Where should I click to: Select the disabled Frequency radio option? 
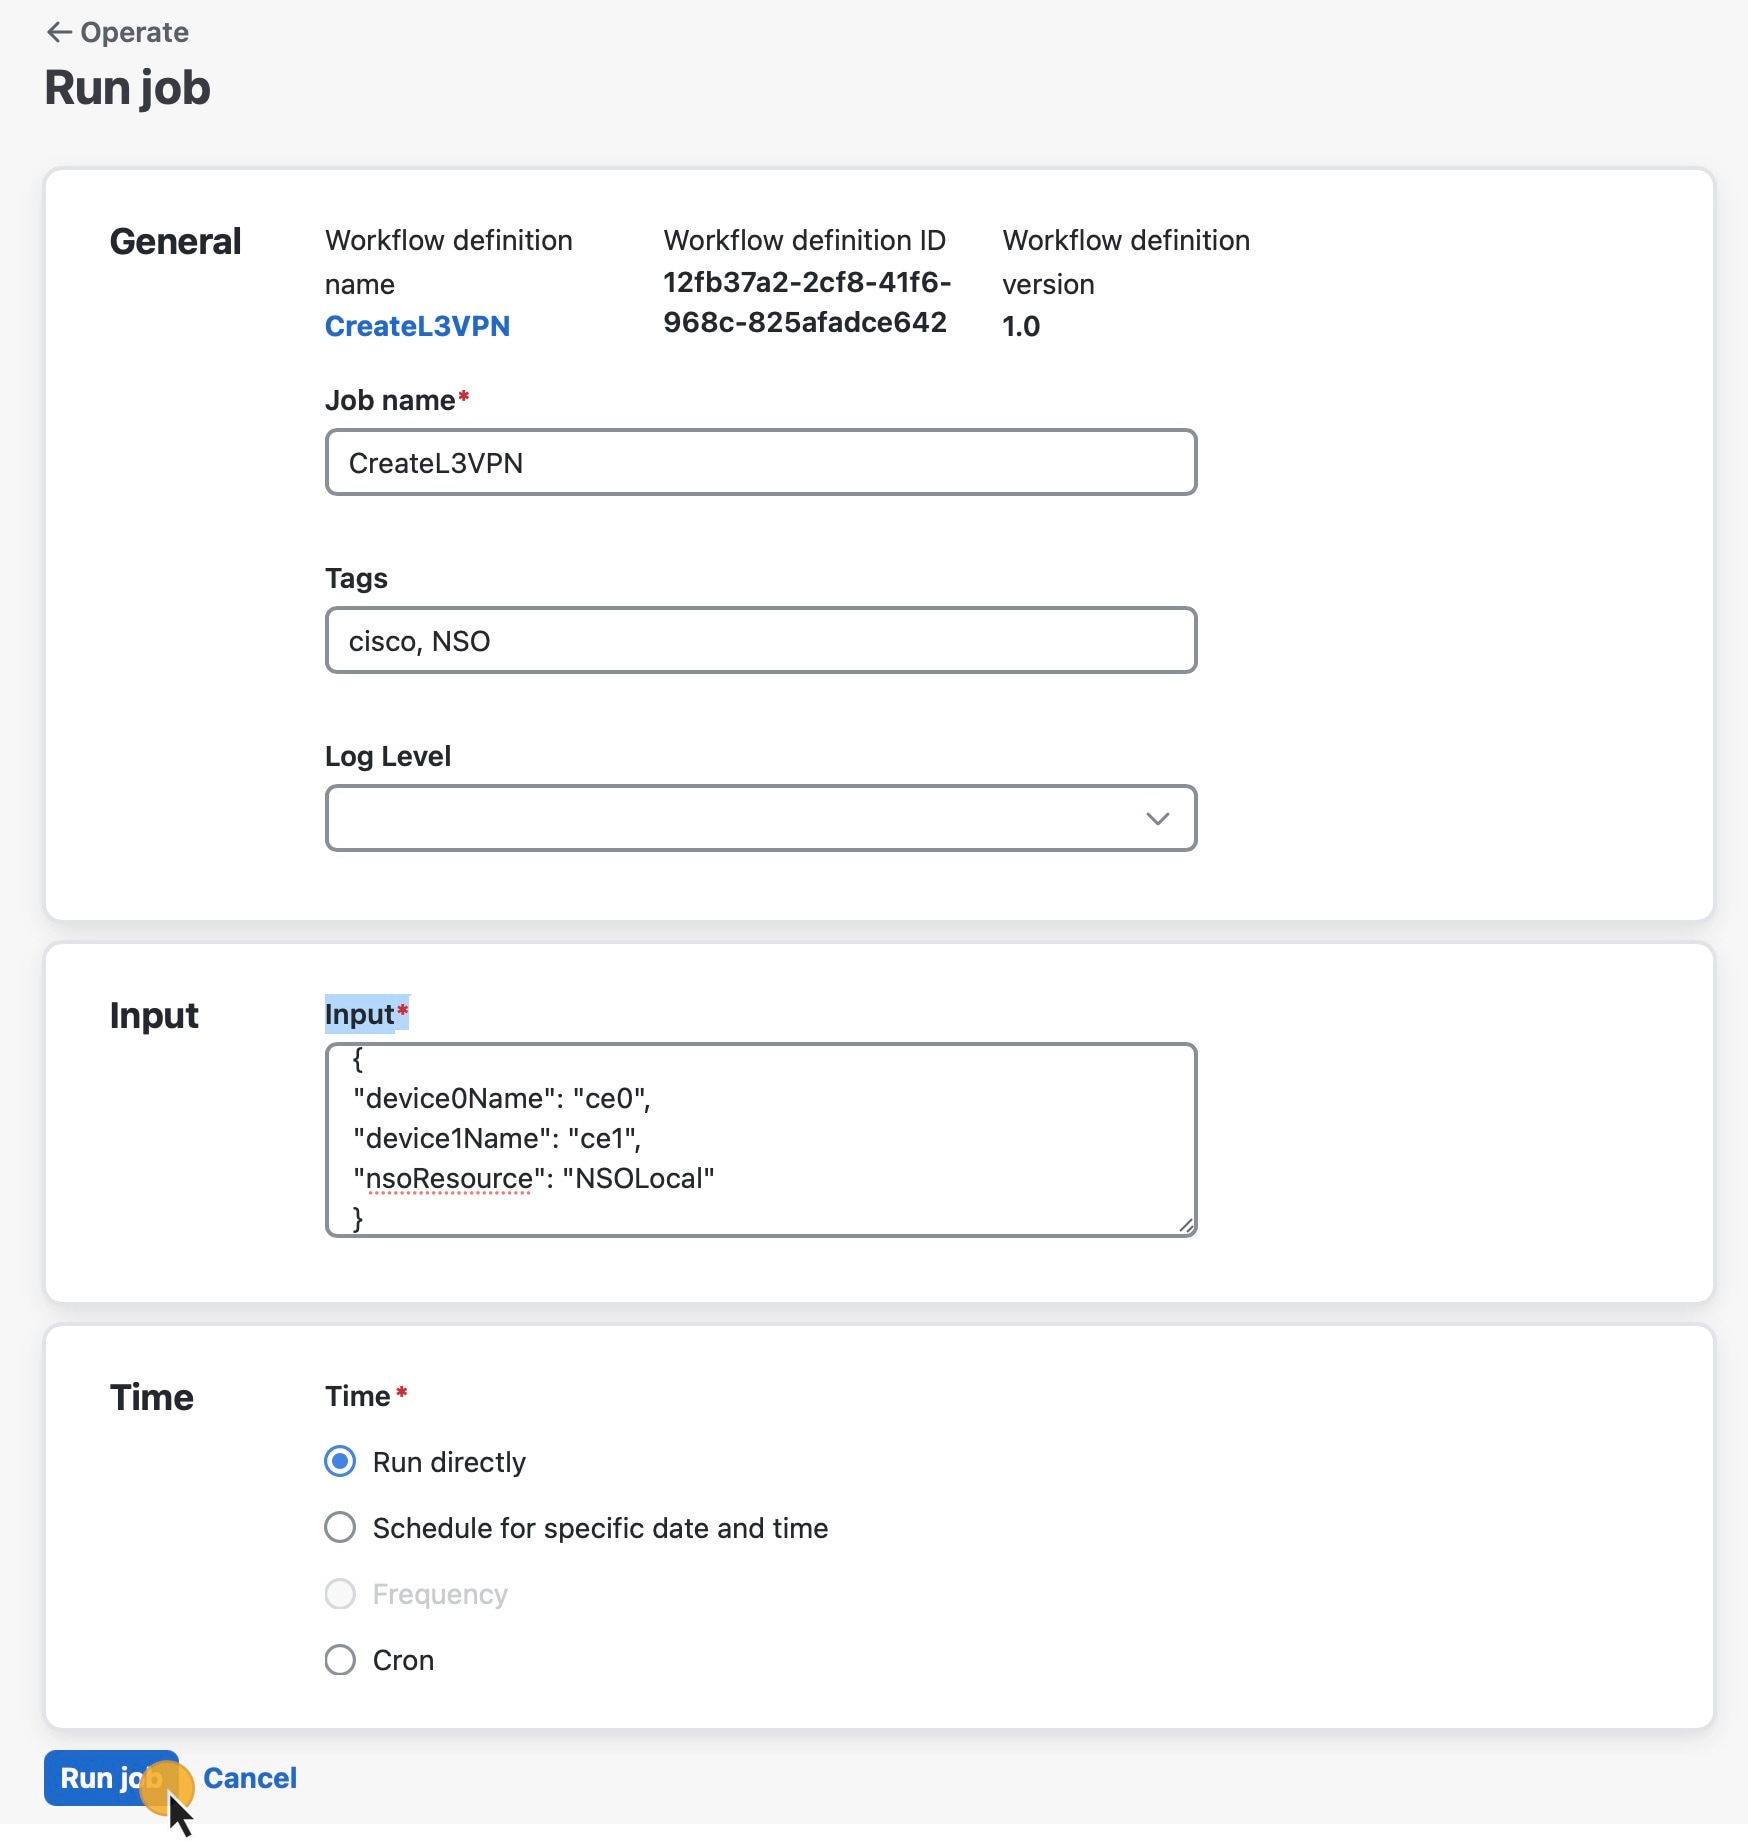340,1593
